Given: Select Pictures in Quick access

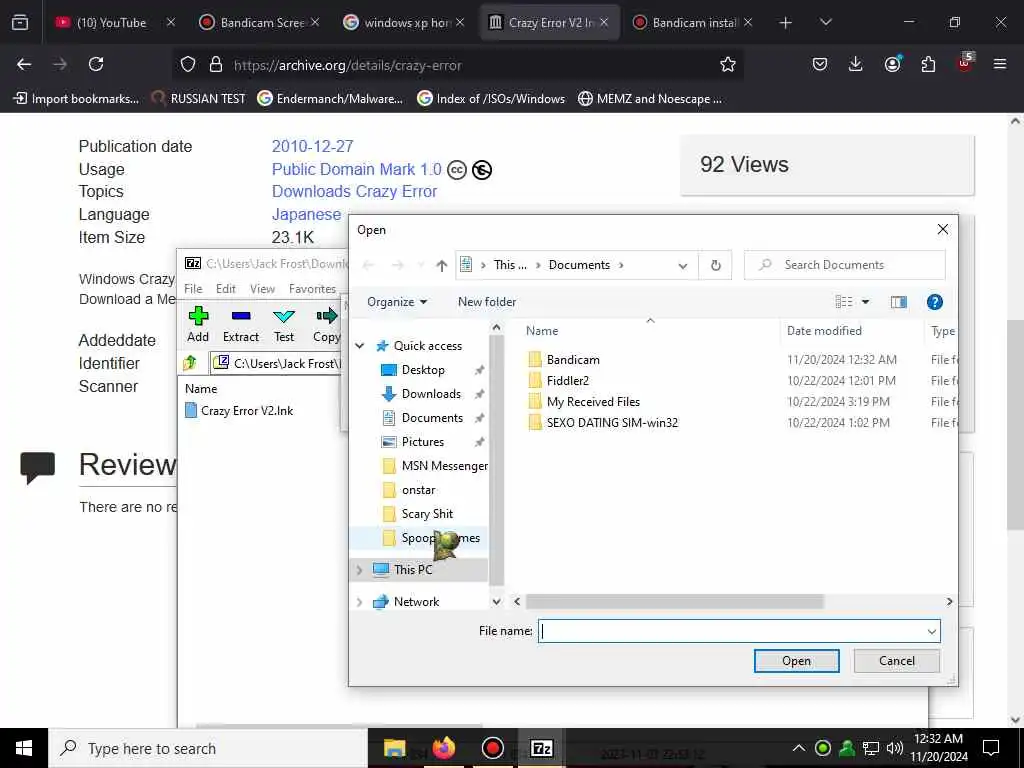Looking at the screenshot, I should pos(423,442).
